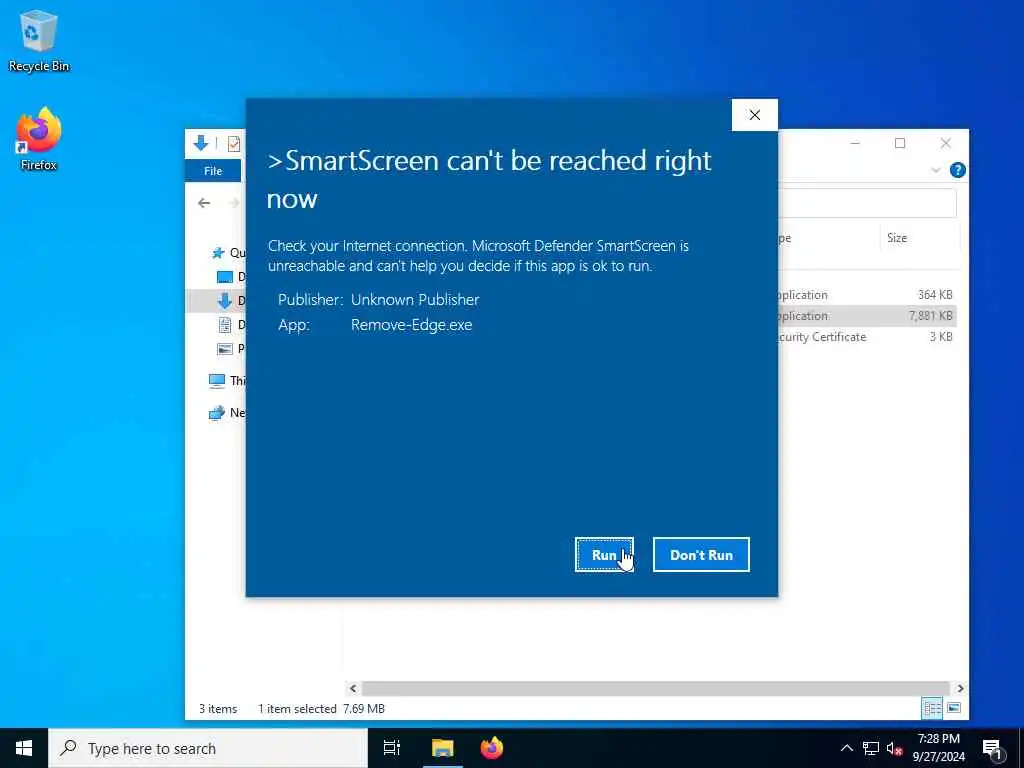Switch to details view icon

click(x=932, y=708)
